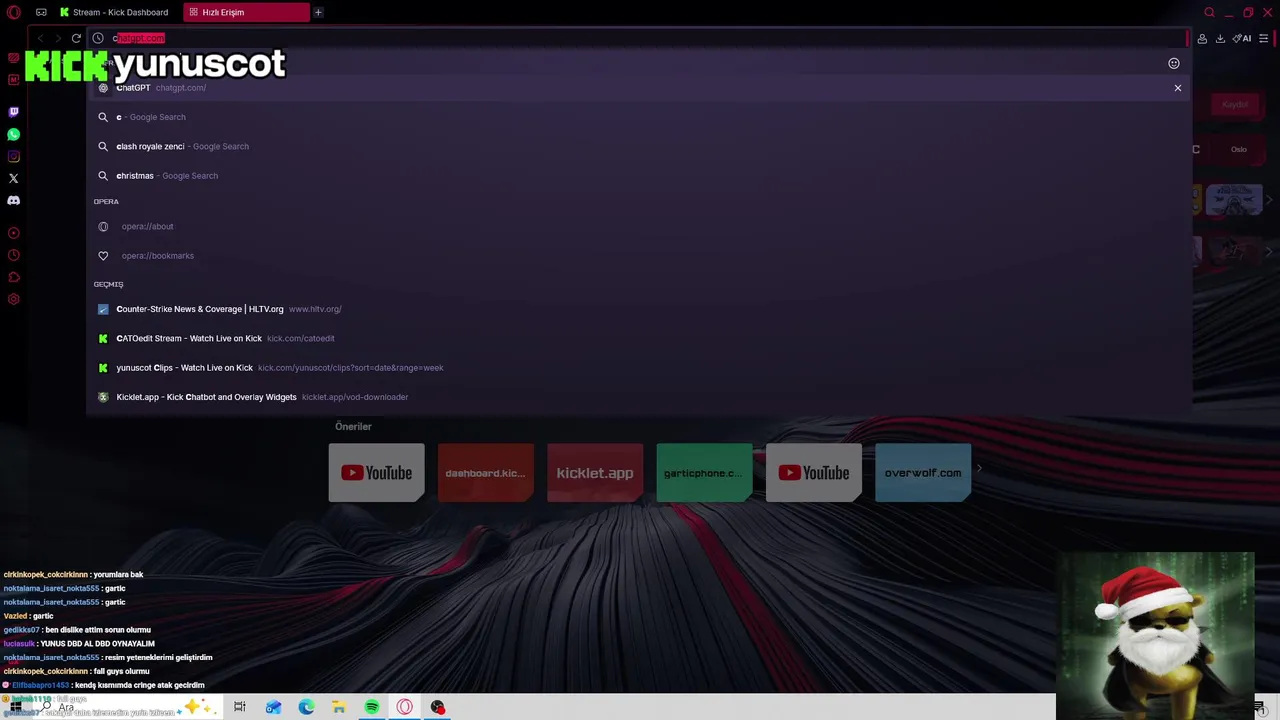Image resolution: width=1280 pixels, height=720 pixels.
Task: Open the Easy Setup menu icon
Action: tap(1264, 38)
